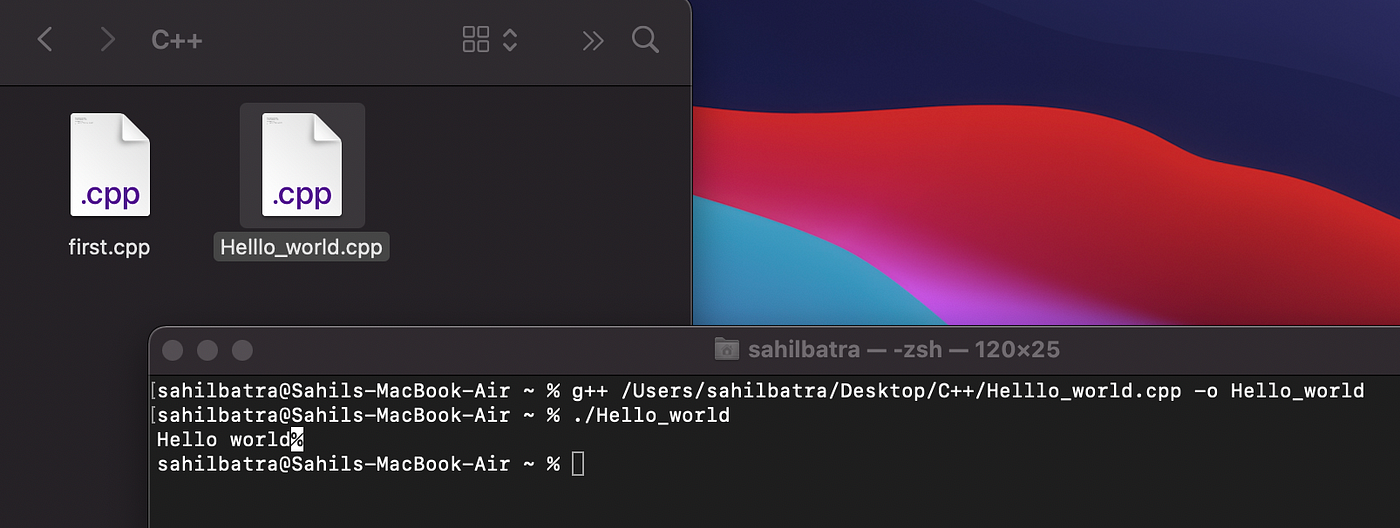Select the first.cpp file icon
The image size is (1400, 528).
click(110, 164)
